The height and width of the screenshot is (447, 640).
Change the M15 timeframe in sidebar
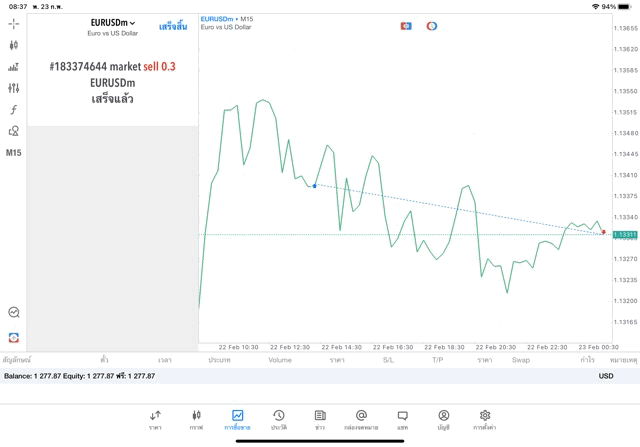point(13,153)
